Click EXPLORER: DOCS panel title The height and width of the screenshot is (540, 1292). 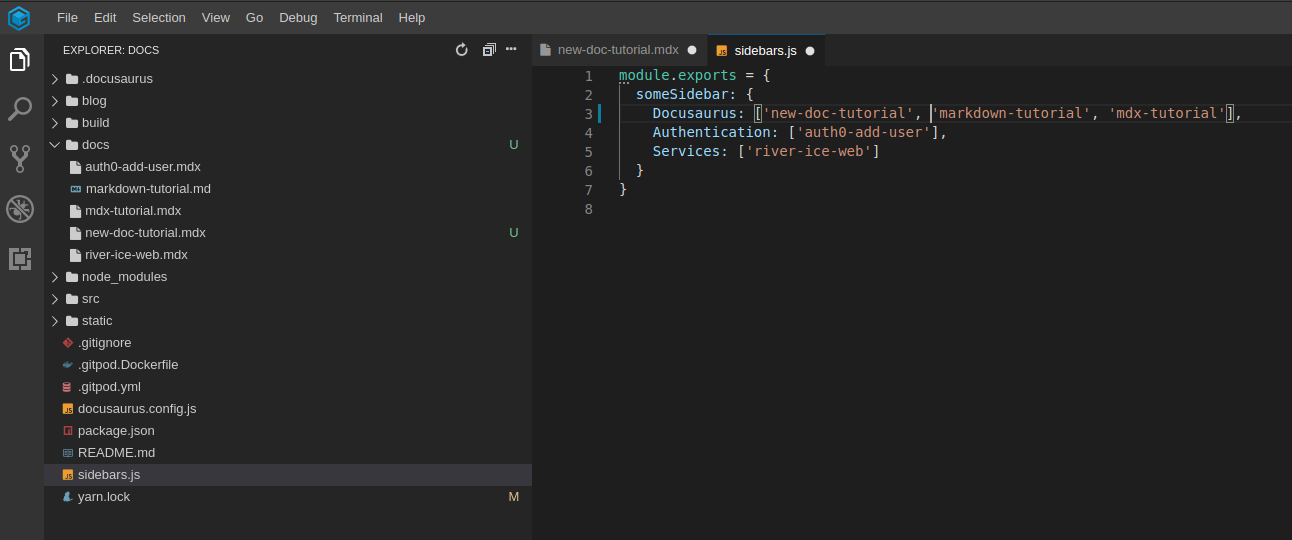point(111,50)
